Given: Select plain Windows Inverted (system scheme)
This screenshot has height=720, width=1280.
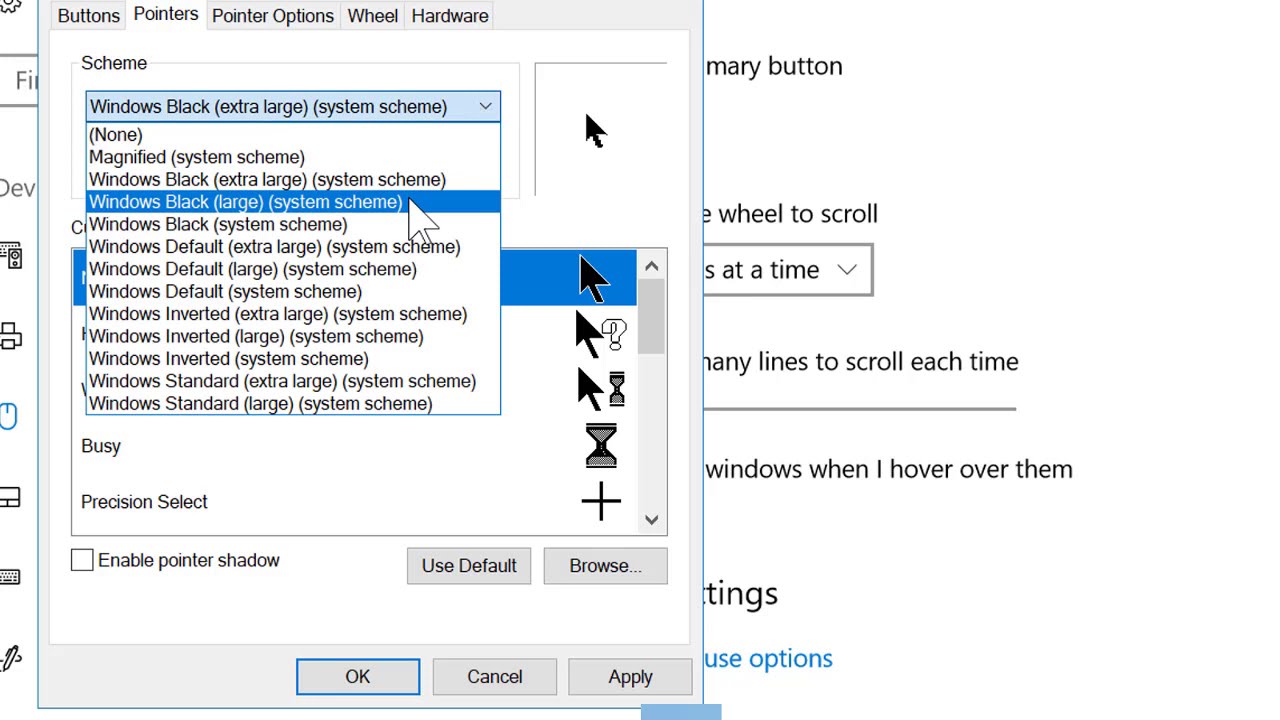Looking at the screenshot, I should pos(293,359).
